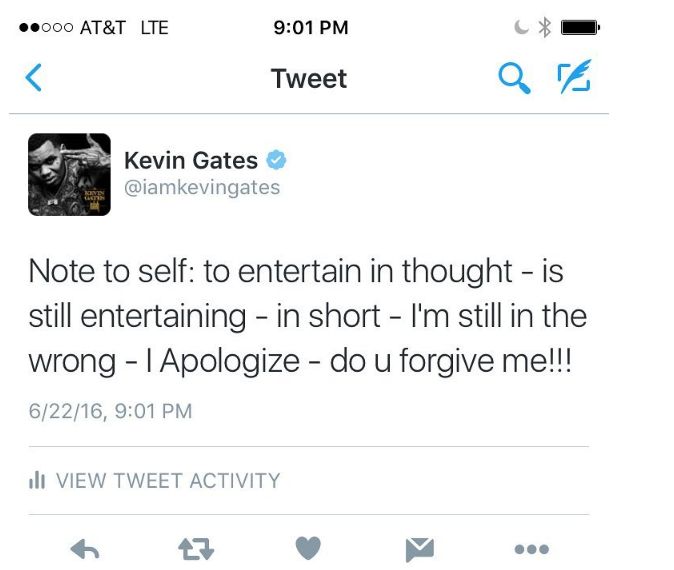The width and height of the screenshot is (674, 570).
Task: Click the tweet timestamp 6/22/16, 9:01 PM
Action: tap(110, 411)
